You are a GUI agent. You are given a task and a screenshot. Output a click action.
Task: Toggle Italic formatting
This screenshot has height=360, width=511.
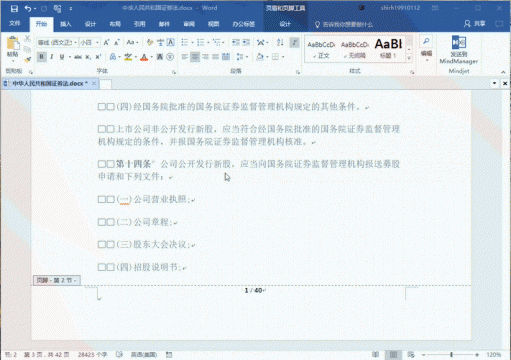(52, 57)
